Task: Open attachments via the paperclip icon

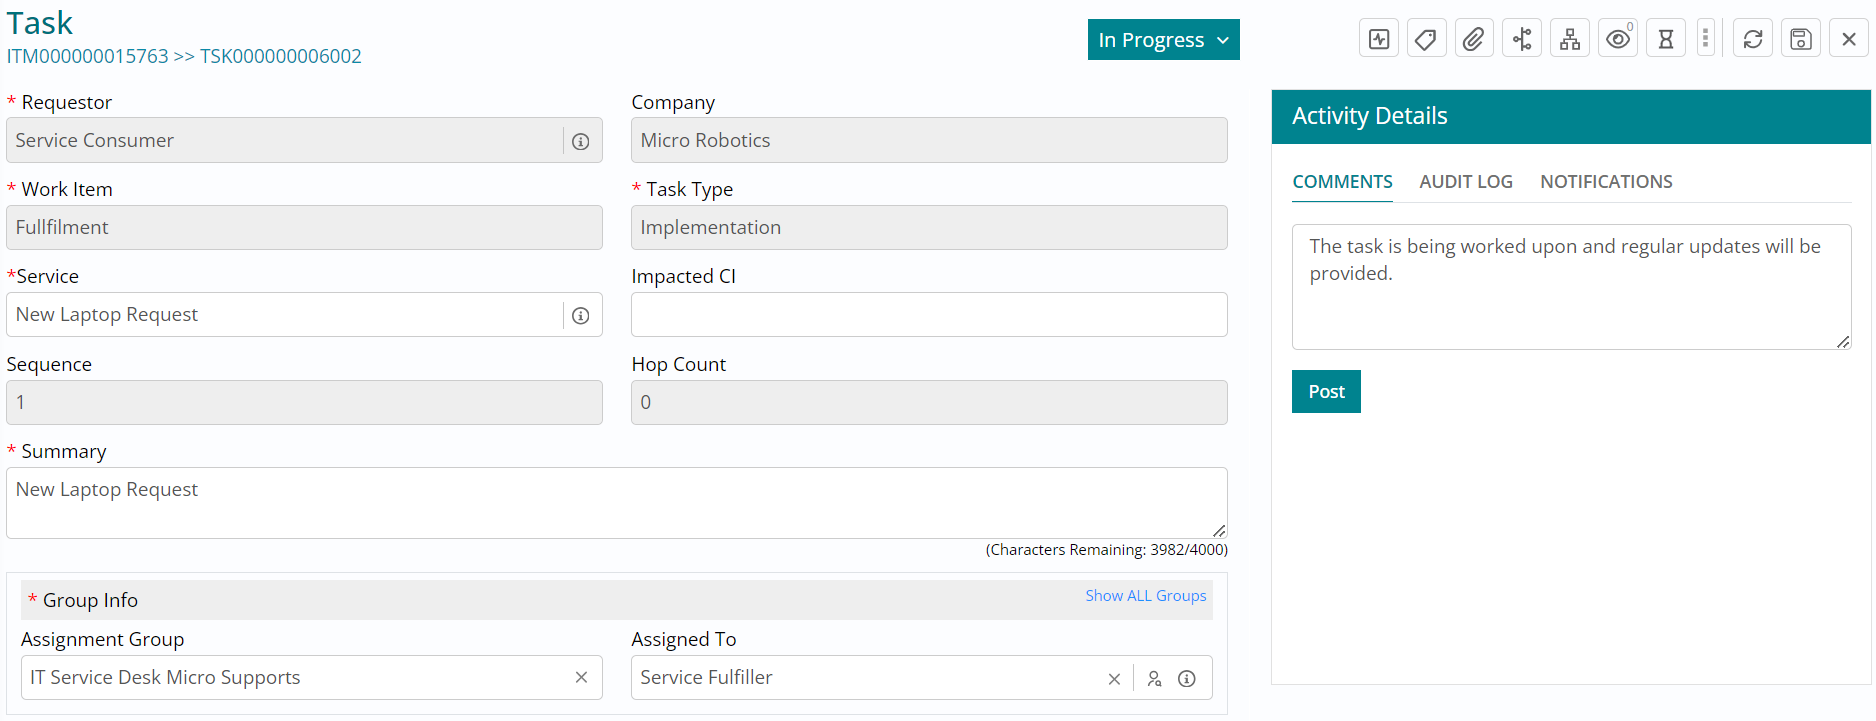Action: [1473, 39]
